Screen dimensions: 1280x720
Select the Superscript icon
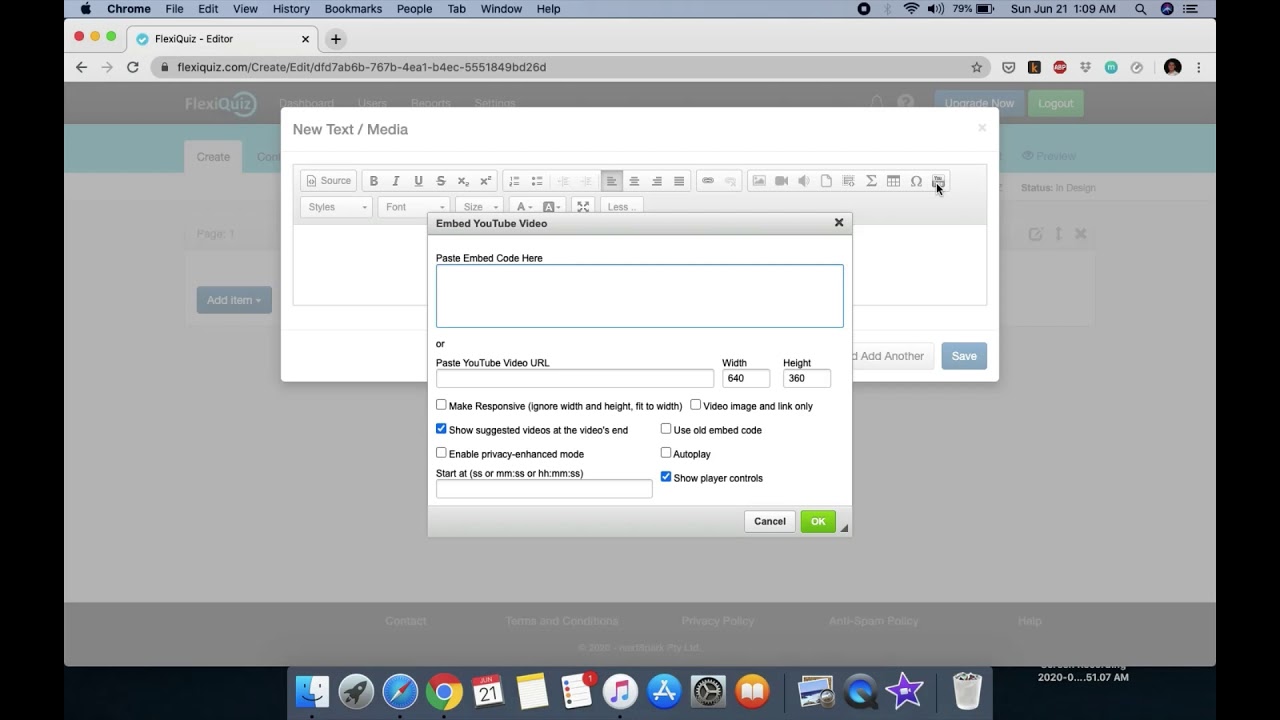(x=486, y=181)
